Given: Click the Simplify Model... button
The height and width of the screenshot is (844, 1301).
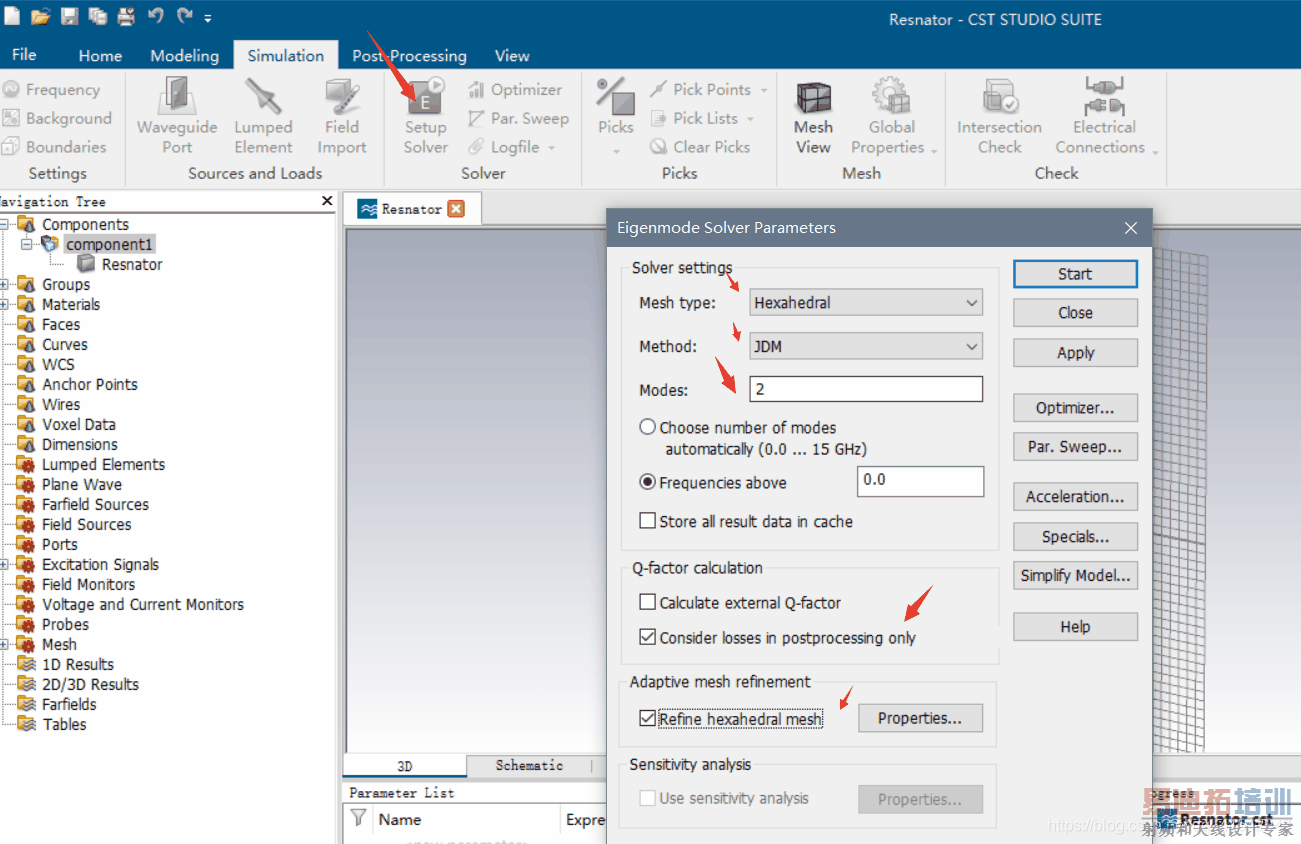Looking at the screenshot, I should point(1075,576).
